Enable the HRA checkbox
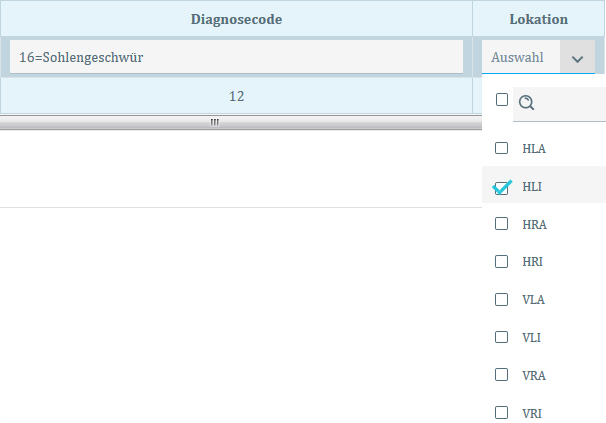This screenshot has width=606, height=423. point(502,224)
